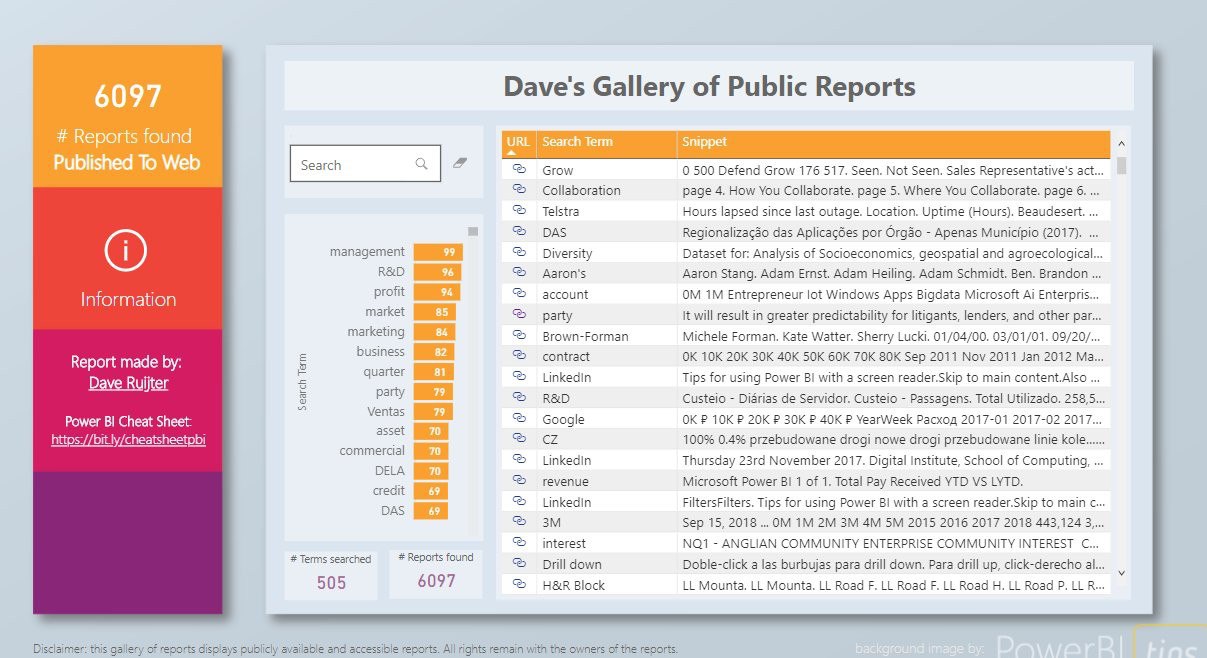Select the DELA bar in chart
Image resolution: width=1207 pixels, height=658 pixels.
pos(431,471)
